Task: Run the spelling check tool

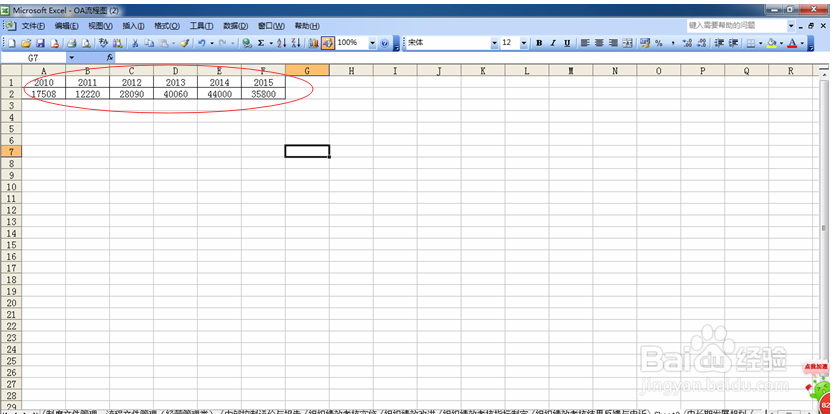Action: point(103,43)
